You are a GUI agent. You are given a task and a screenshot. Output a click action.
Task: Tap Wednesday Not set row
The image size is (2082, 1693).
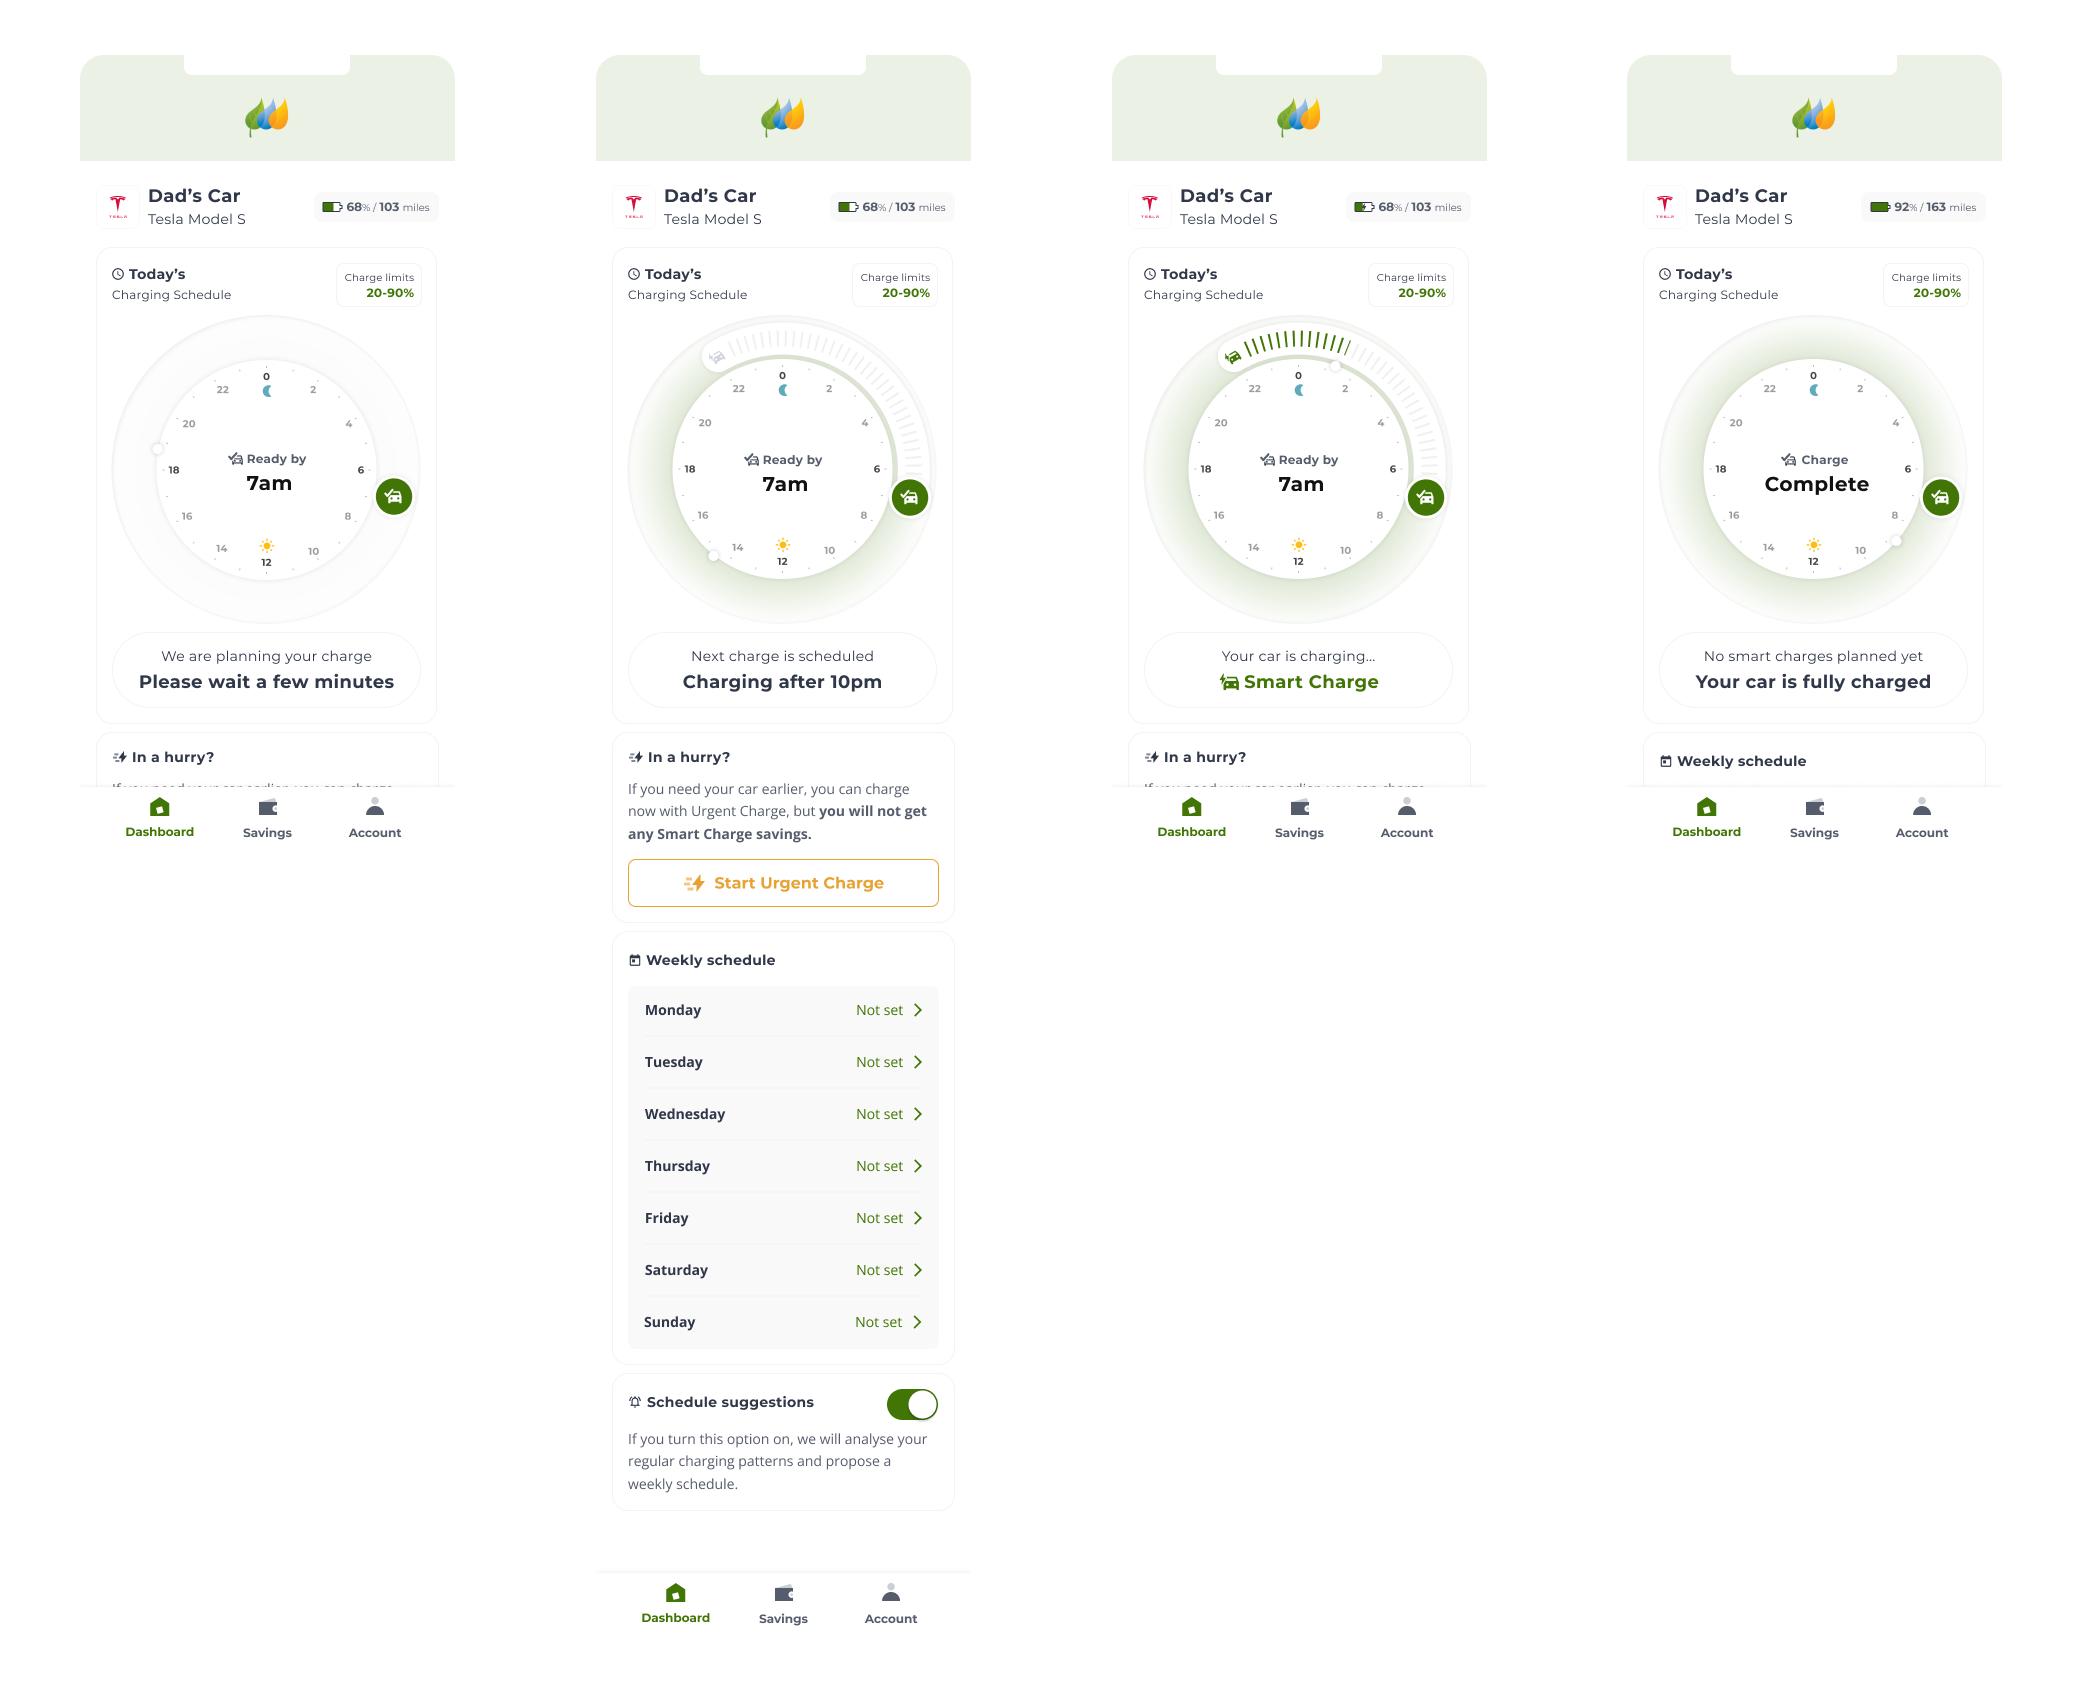click(x=781, y=1113)
